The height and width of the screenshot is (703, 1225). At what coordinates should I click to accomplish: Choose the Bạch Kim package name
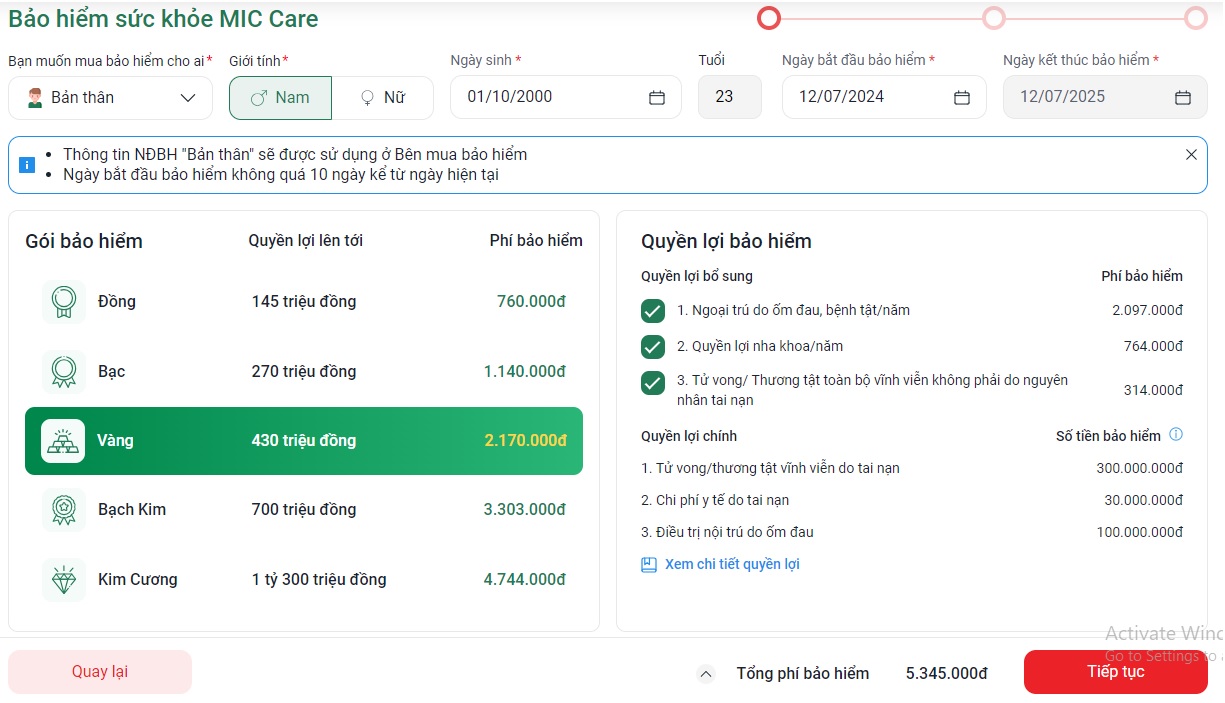[x=132, y=510]
